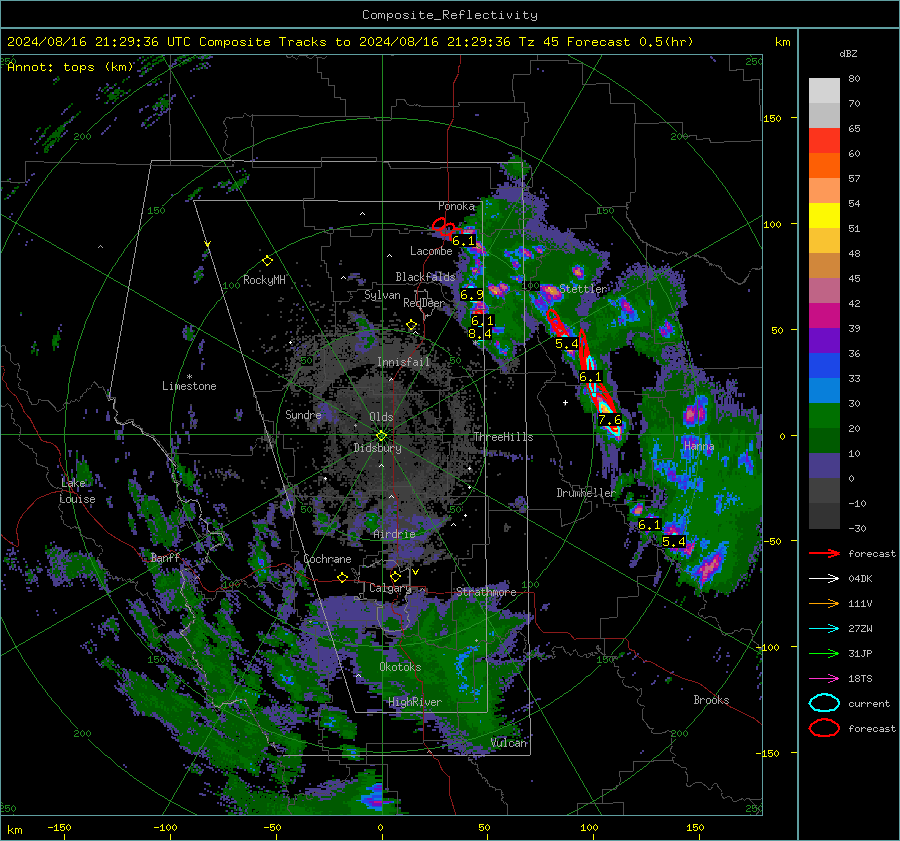Select the magenta 18TS arrow legend symbol
Image resolution: width=900 pixels, height=841 pixels.
824,679
